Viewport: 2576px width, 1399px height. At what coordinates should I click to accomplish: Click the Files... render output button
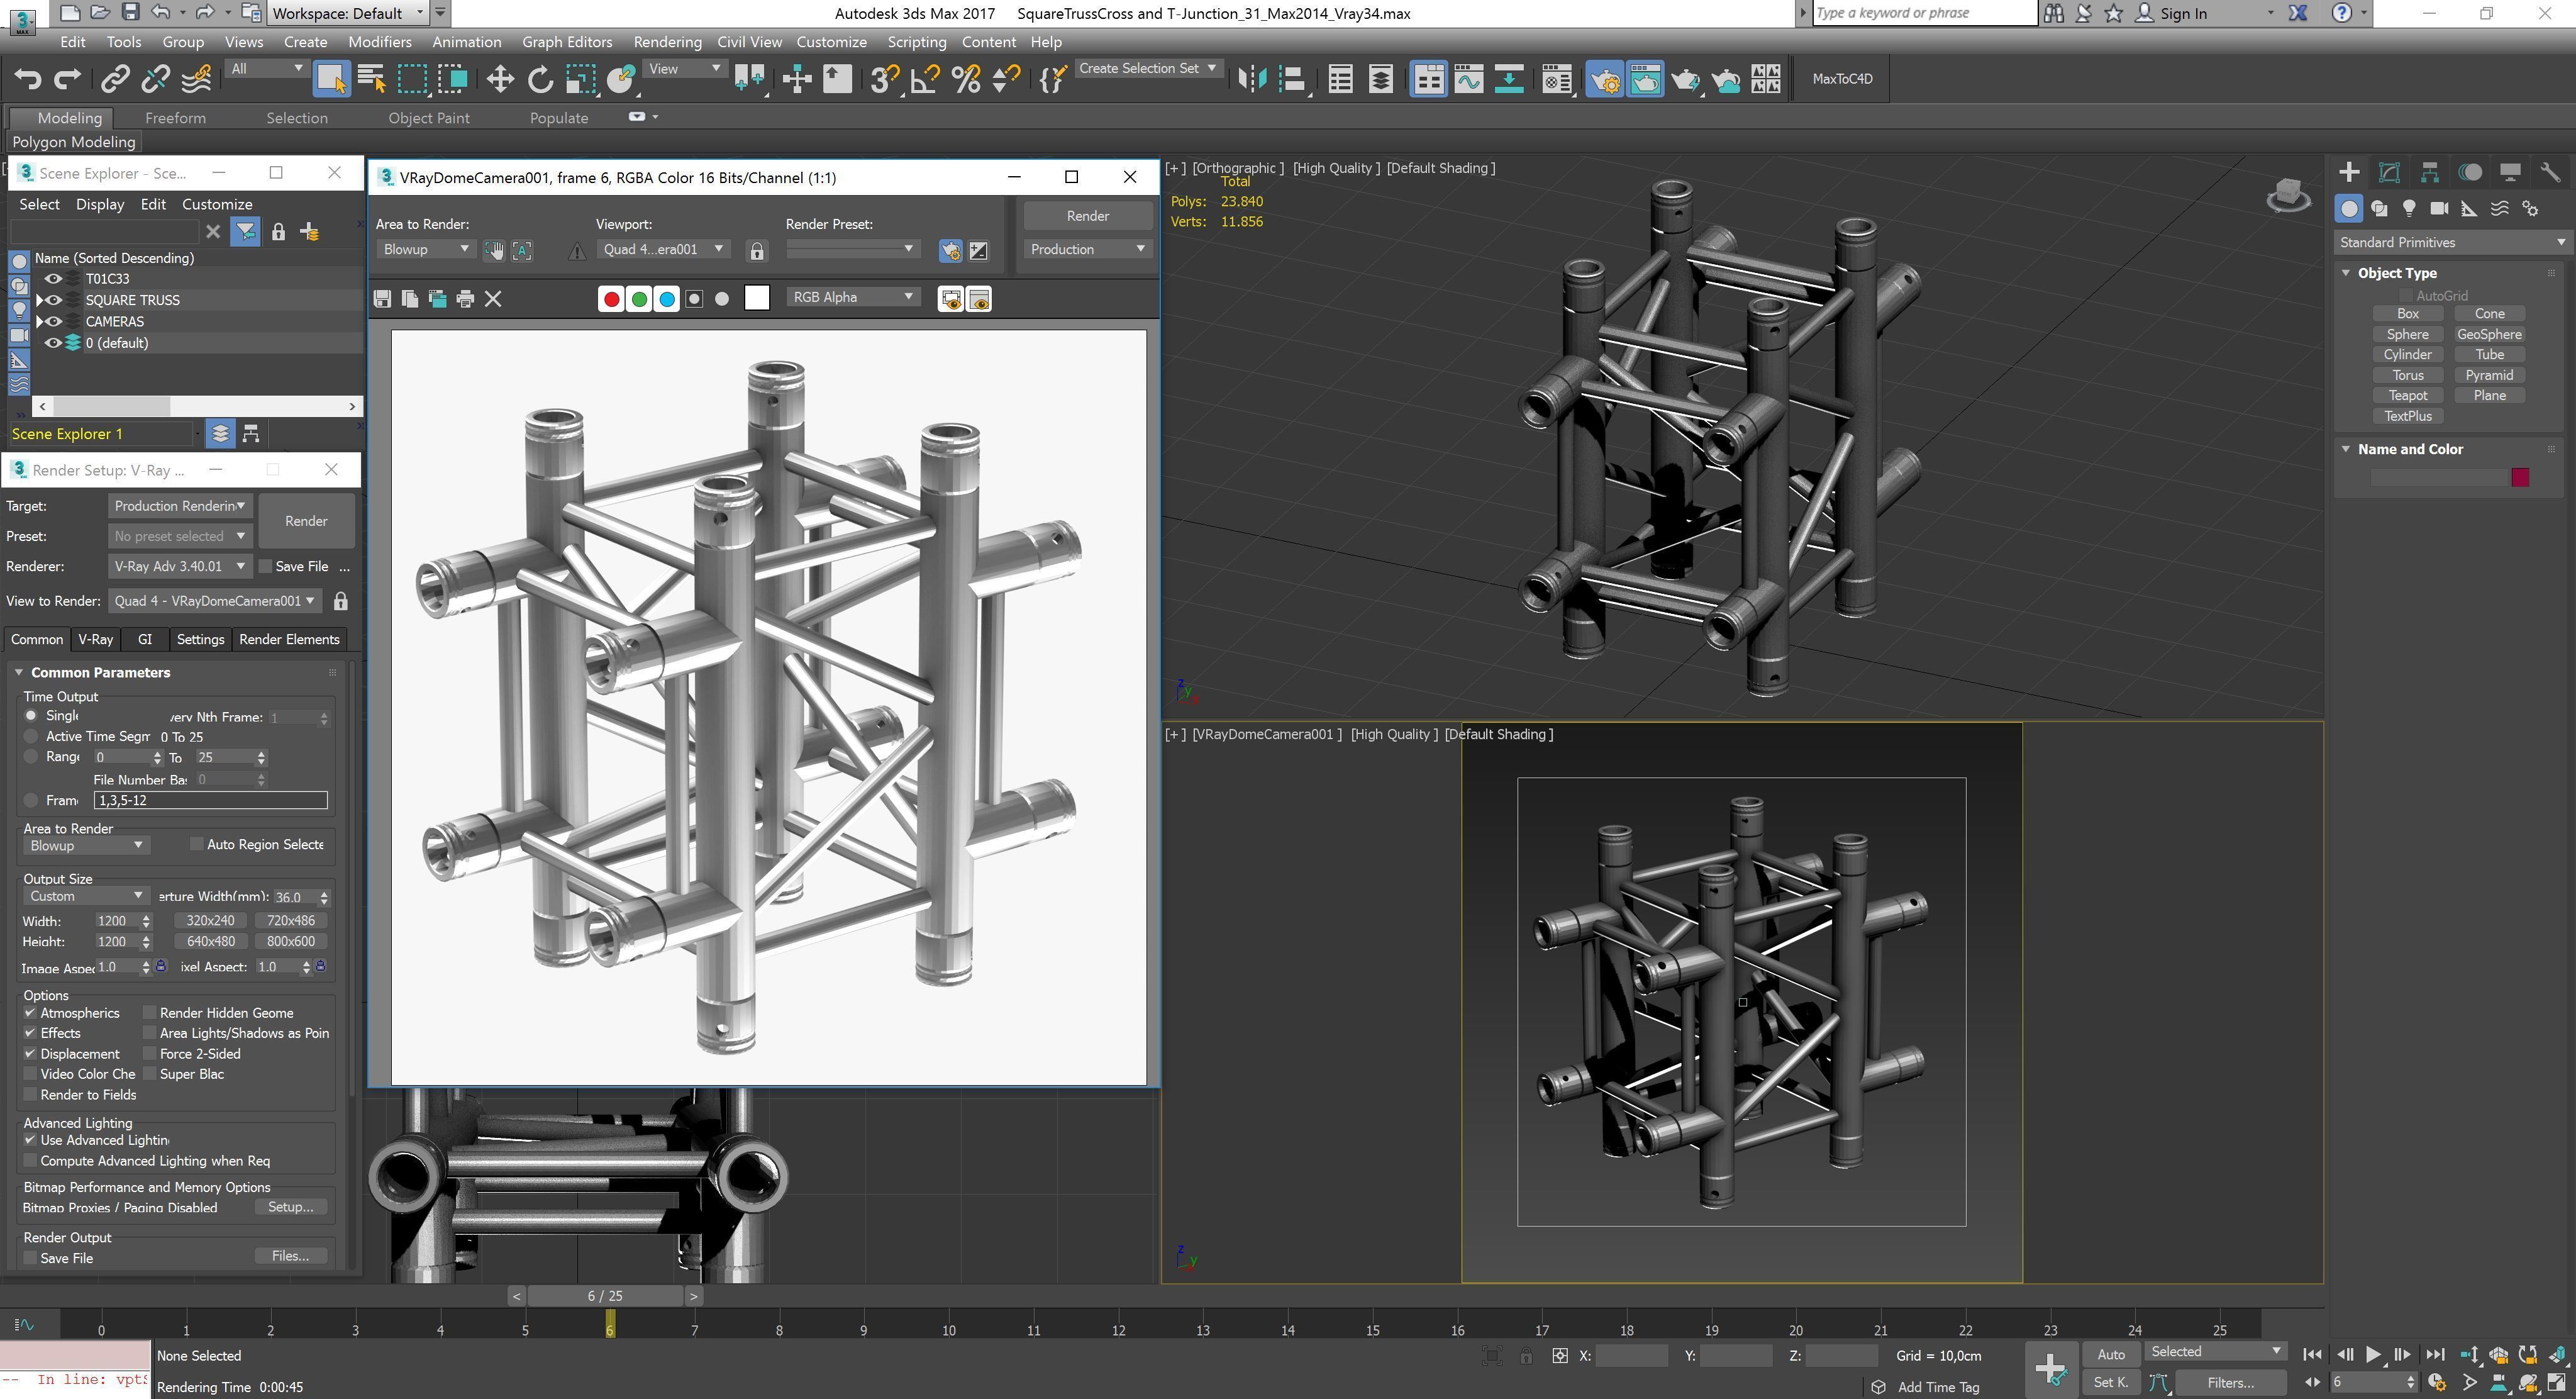click(x=290, y=1256)
